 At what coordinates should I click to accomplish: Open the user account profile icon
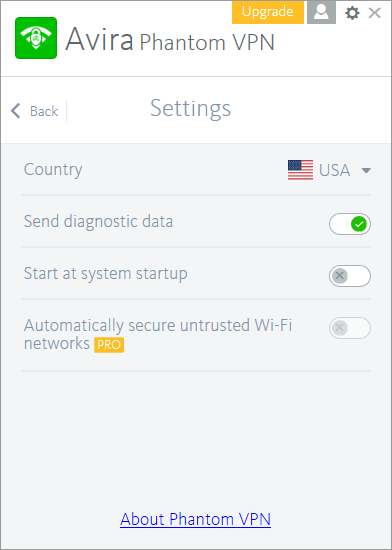click(321, 12)
